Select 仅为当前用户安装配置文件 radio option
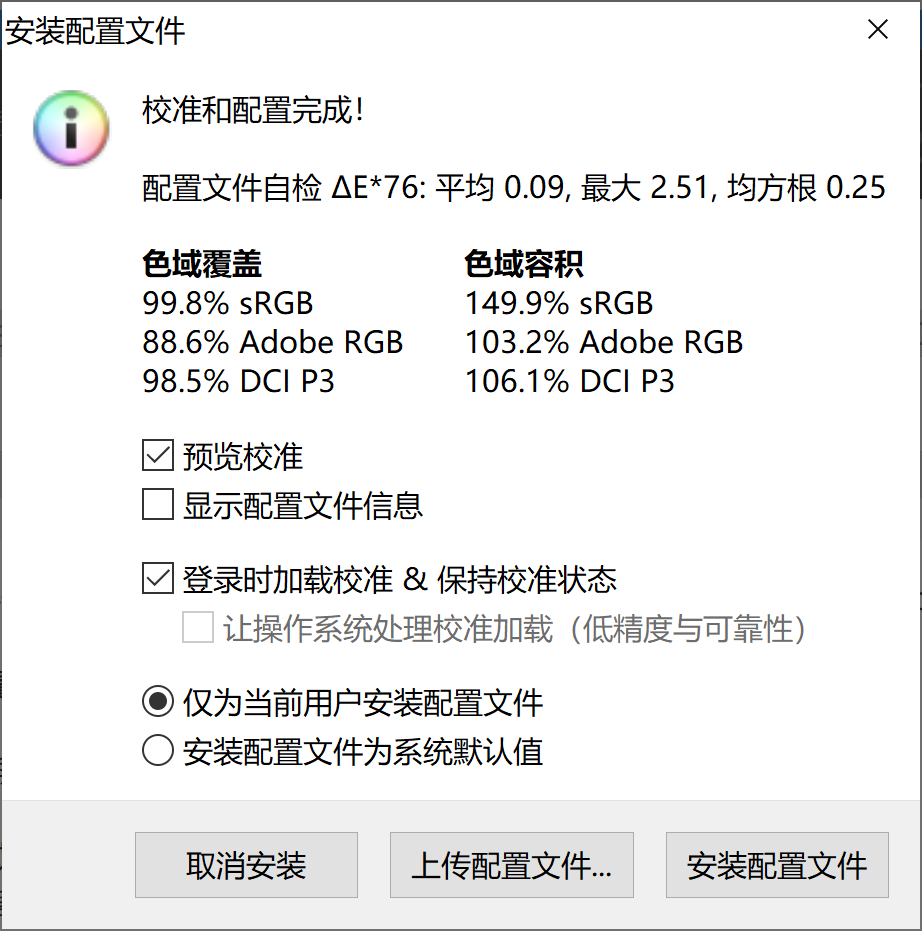This screenshot has width=922, height=931. click(158, 702)
